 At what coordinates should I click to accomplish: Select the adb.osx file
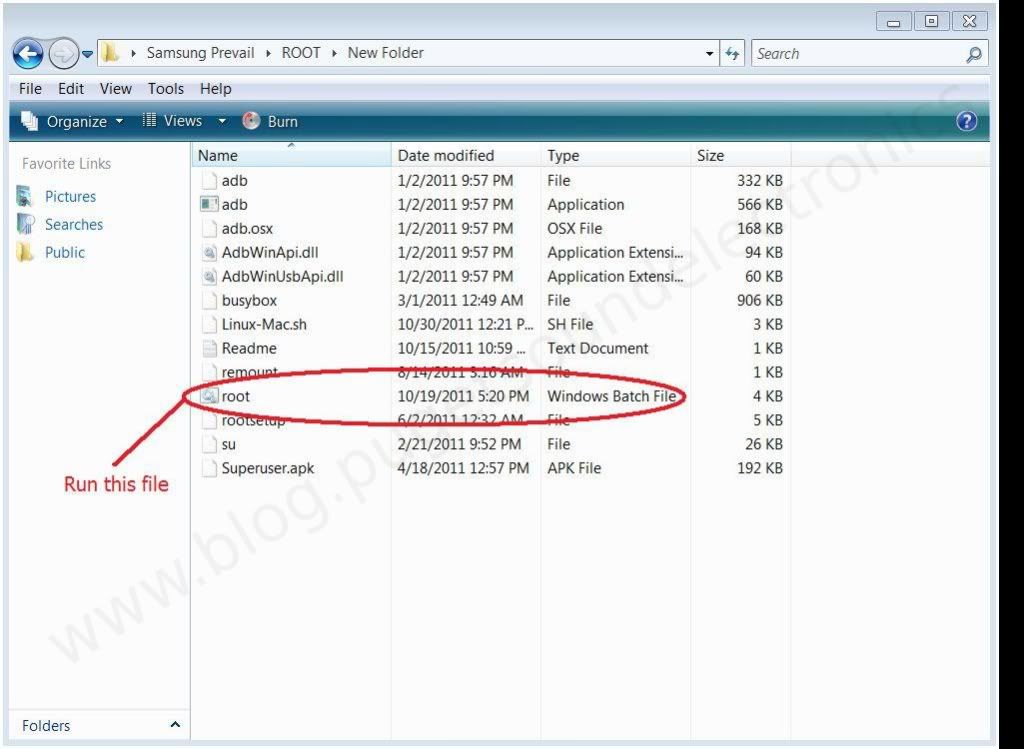coord(247,229)
